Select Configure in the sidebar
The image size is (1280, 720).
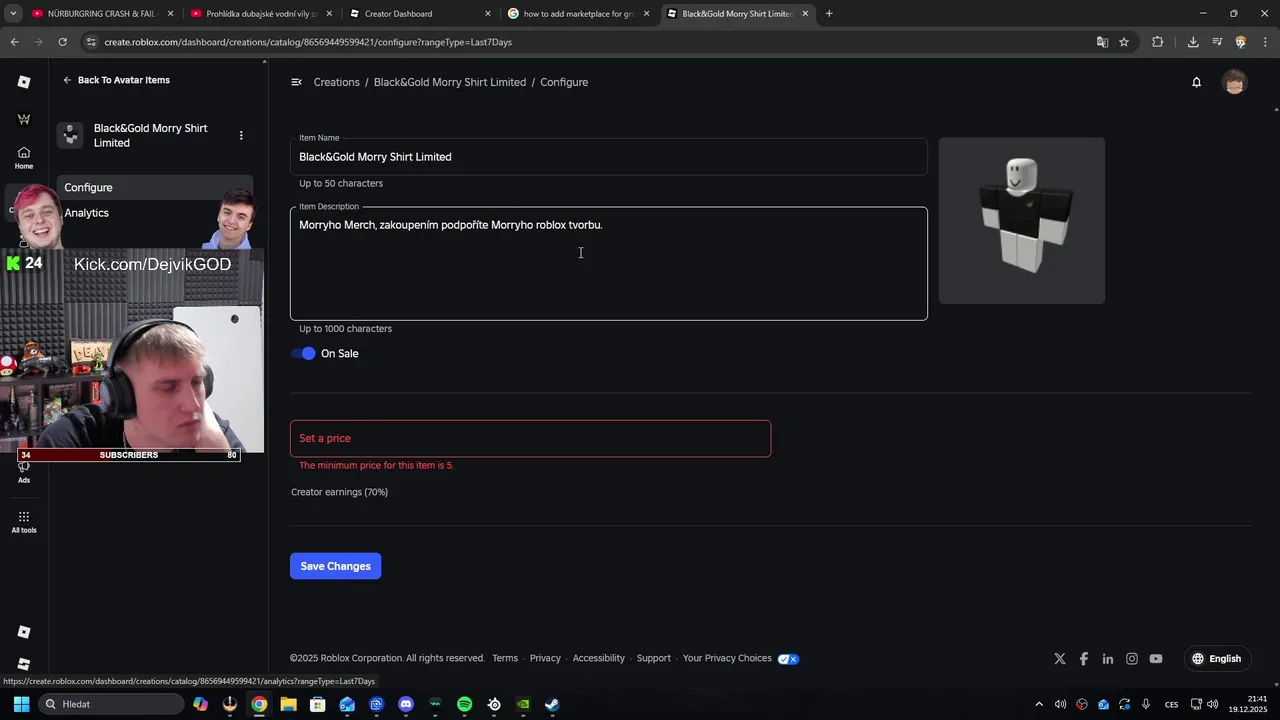[154, 187]
